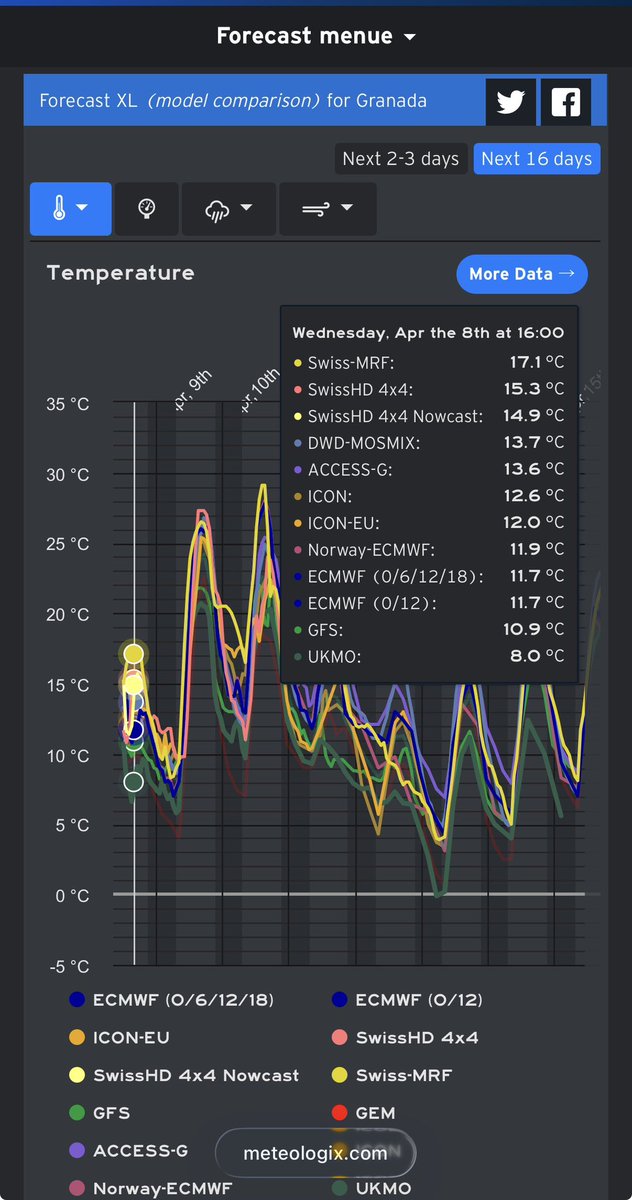Toggle ECMWF (0/6/12/18) legend series
This screenshot has width=632, height=1200.
point(171,999)
